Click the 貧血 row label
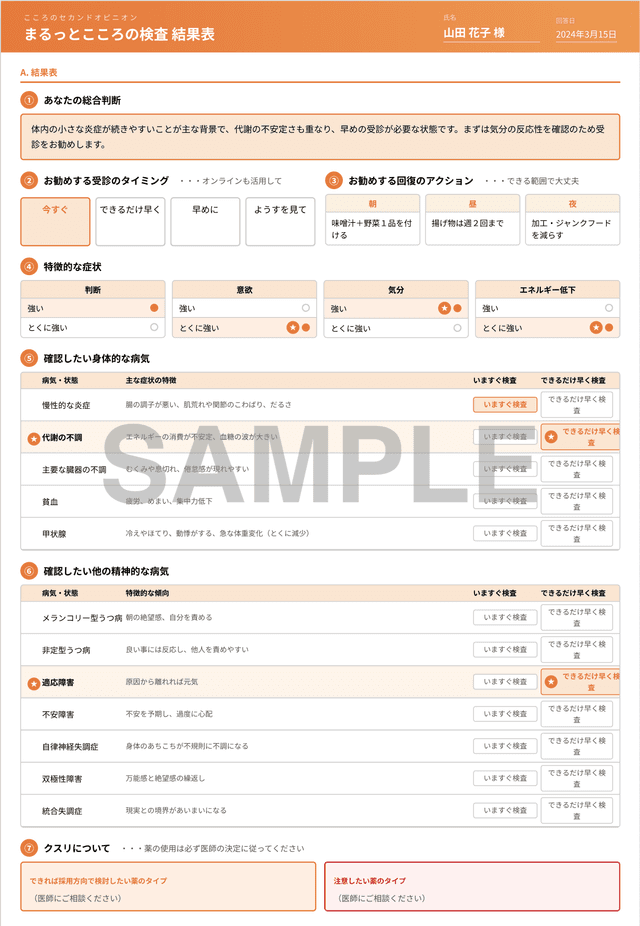This screenshot has width=640, height=926. point(50,502)
